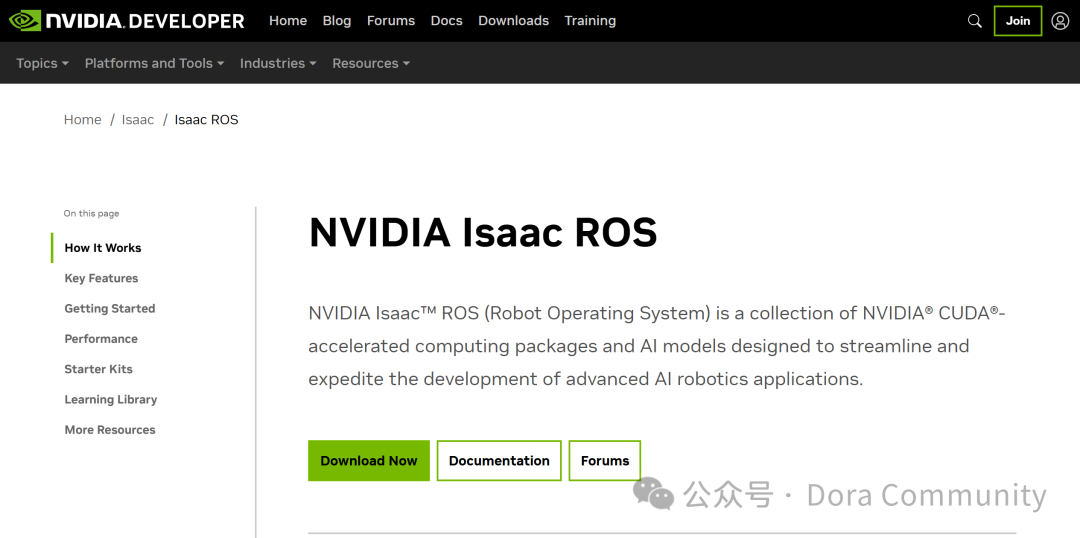Expand the Topics dropdown menu
1080x538 pixels.
(x=42, y=63)
